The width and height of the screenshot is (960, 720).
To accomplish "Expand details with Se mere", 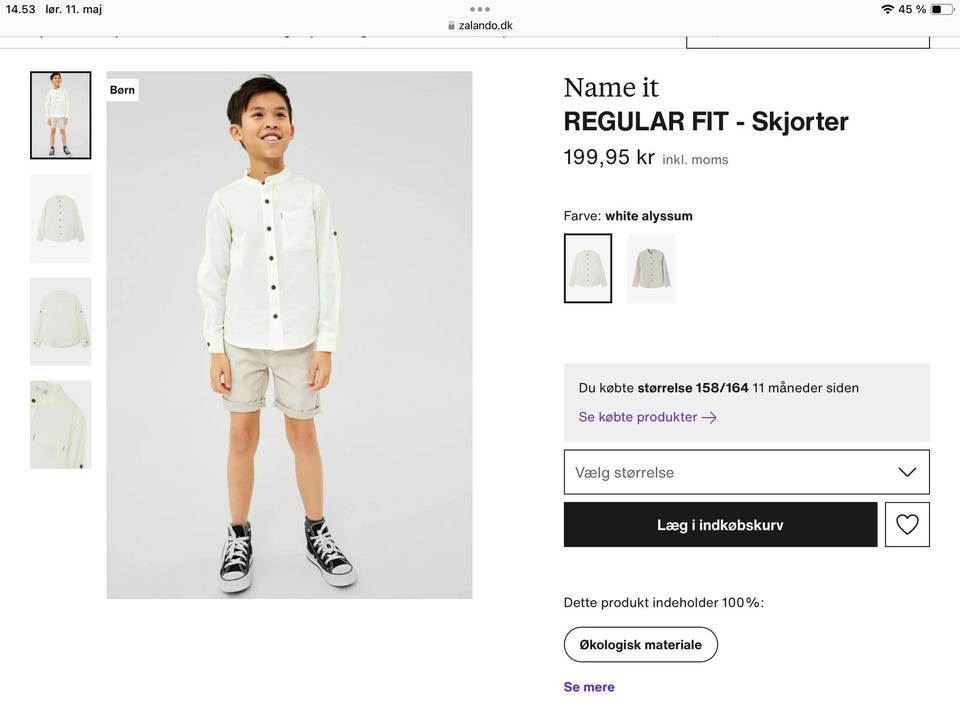I will click(589, 687).
